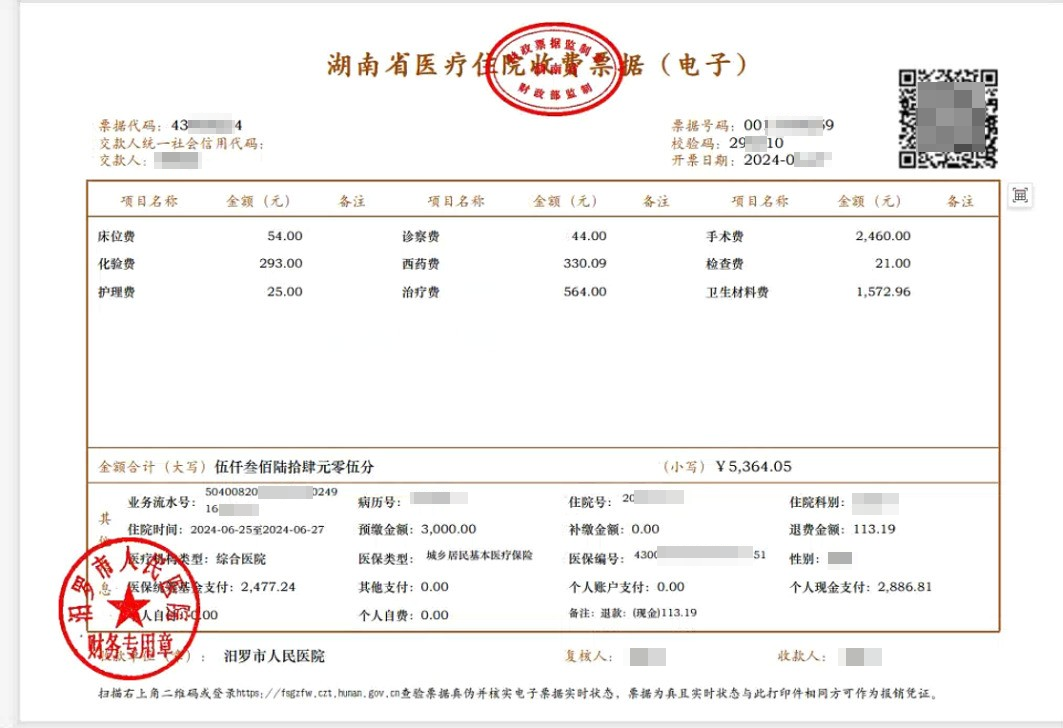Image resolution: width=1063 pixels, height=728 pixels.
Task: Click the 业务流水号 label
Action: click(161, 502)
